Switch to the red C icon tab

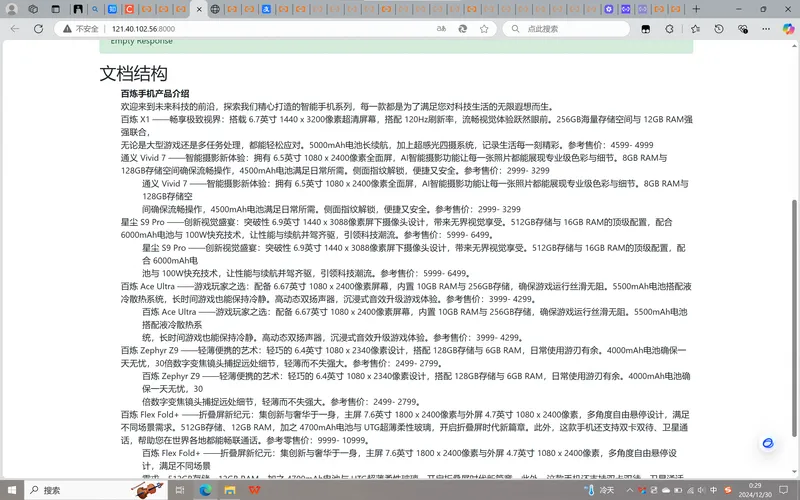click(130, 9)
